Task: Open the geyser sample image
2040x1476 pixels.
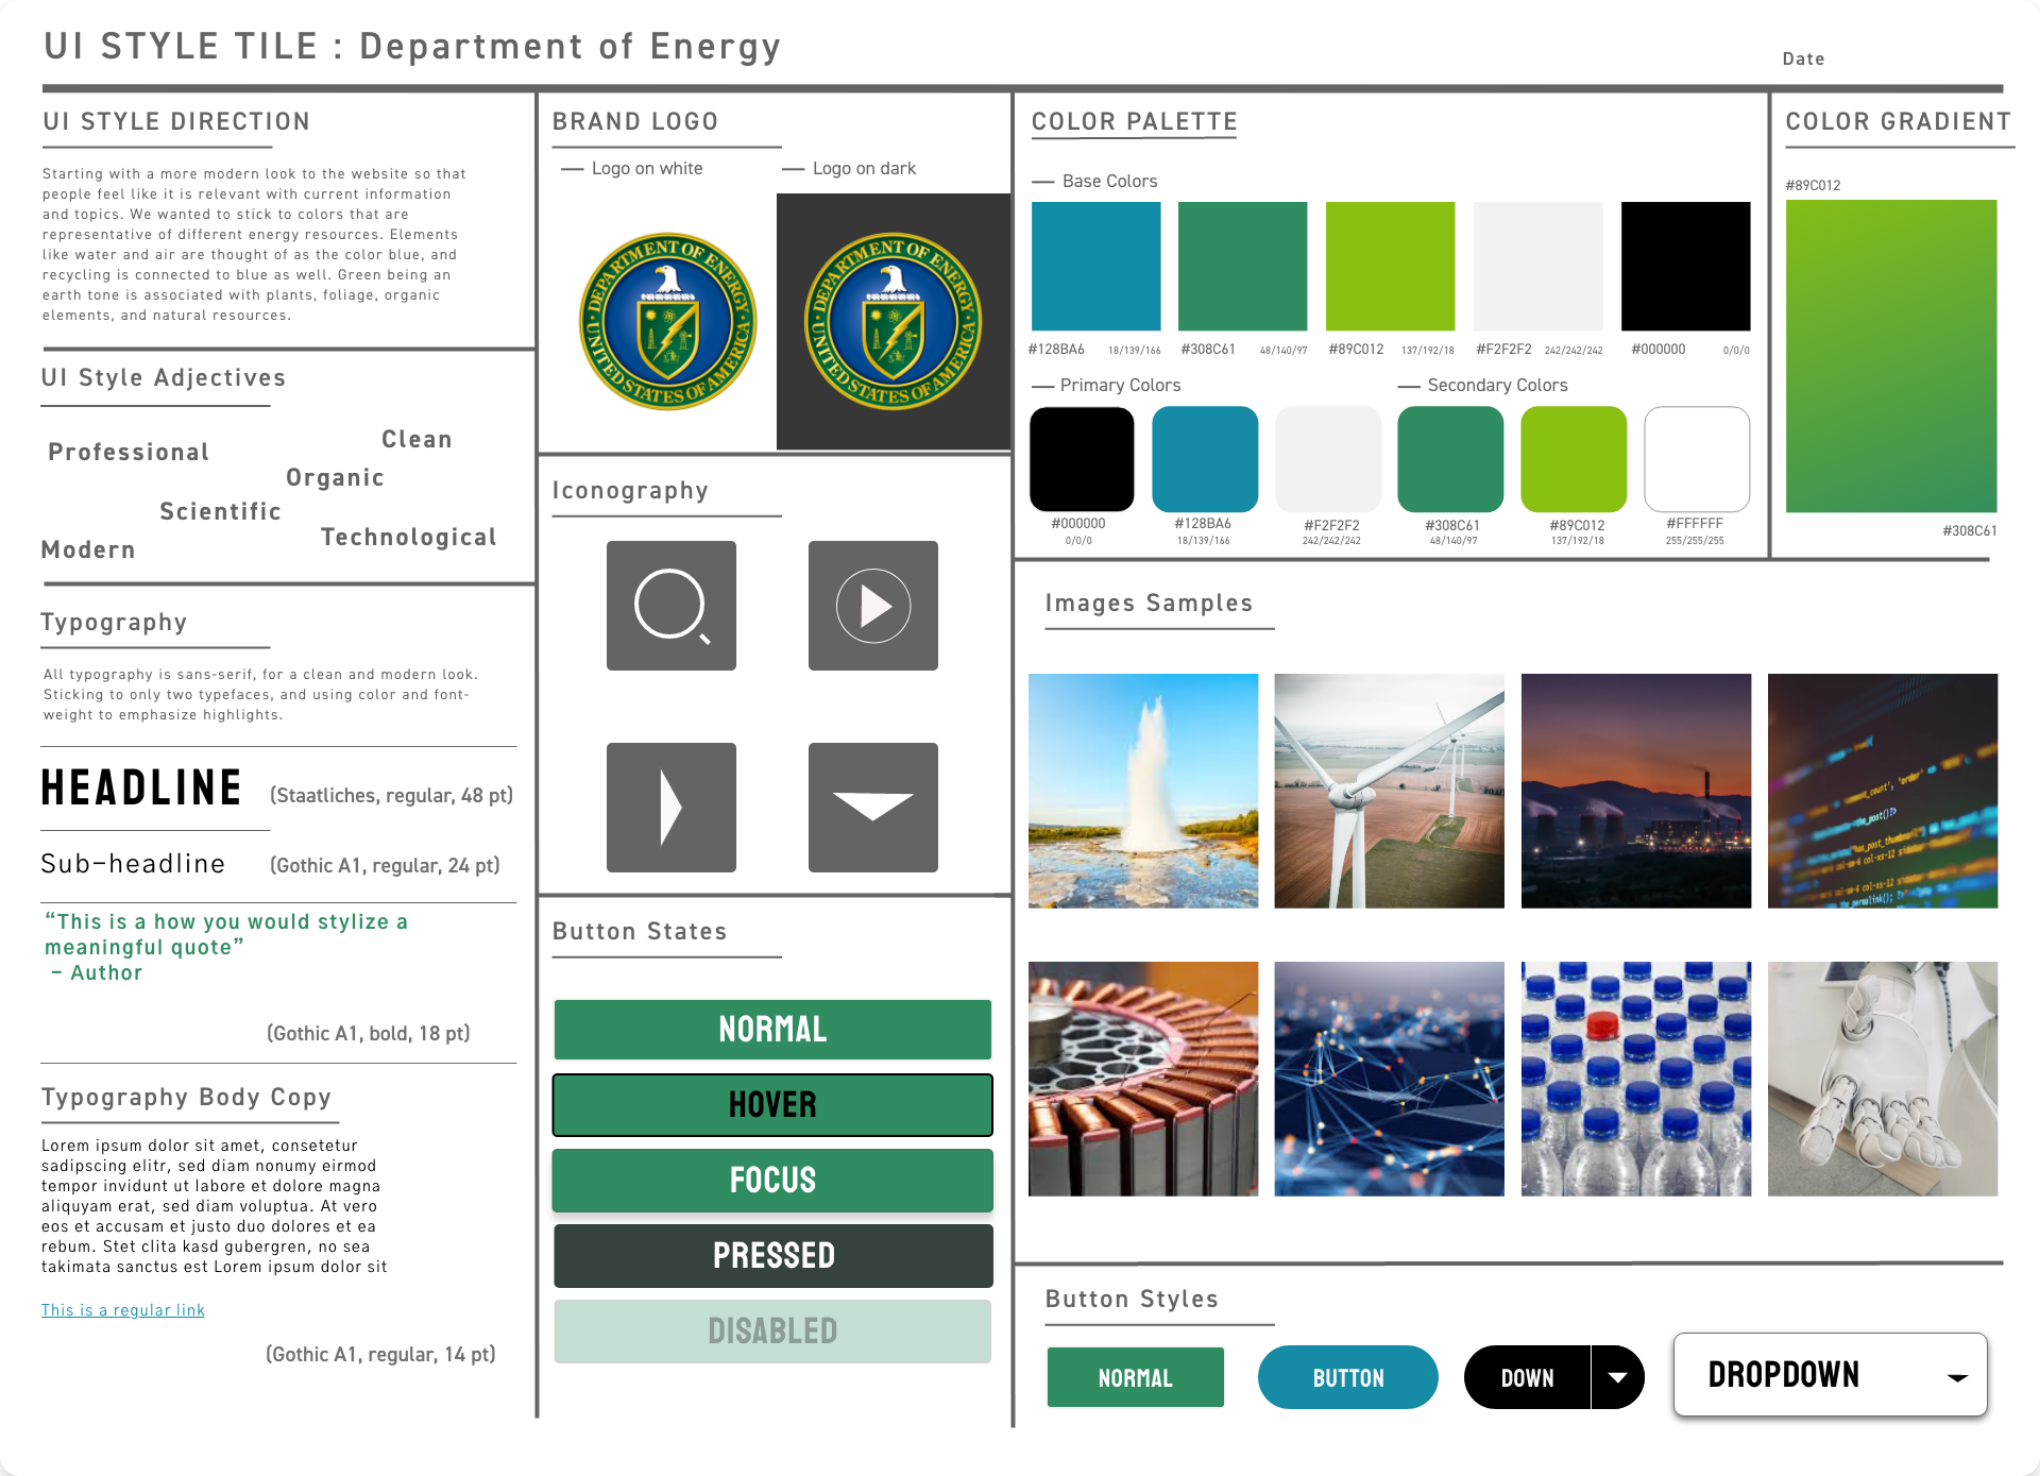Action: [1143, 791]
